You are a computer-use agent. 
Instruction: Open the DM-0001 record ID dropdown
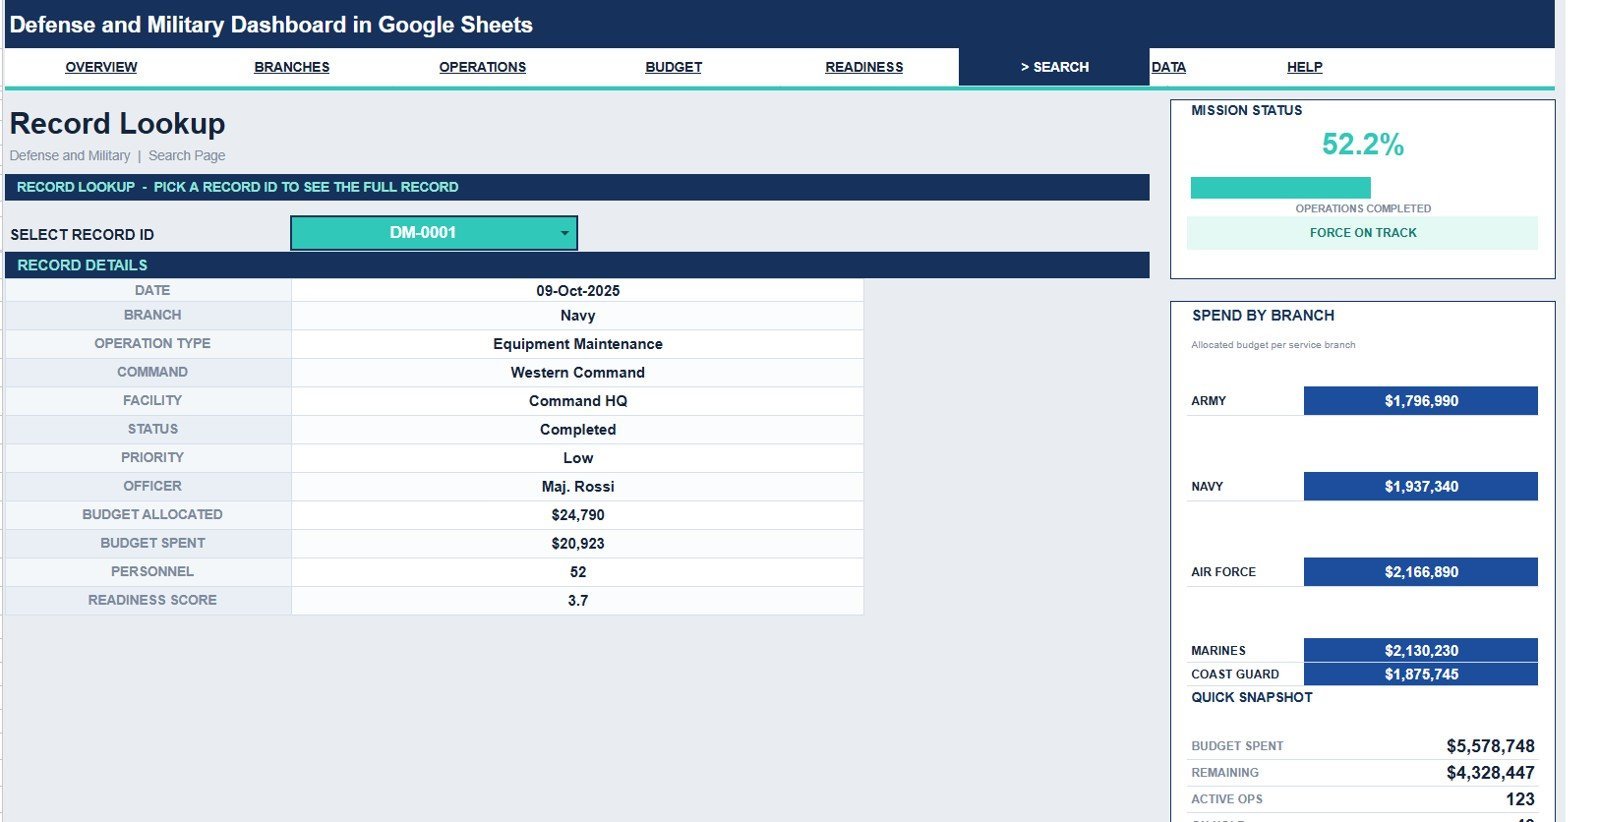click(x=434, y=233)
